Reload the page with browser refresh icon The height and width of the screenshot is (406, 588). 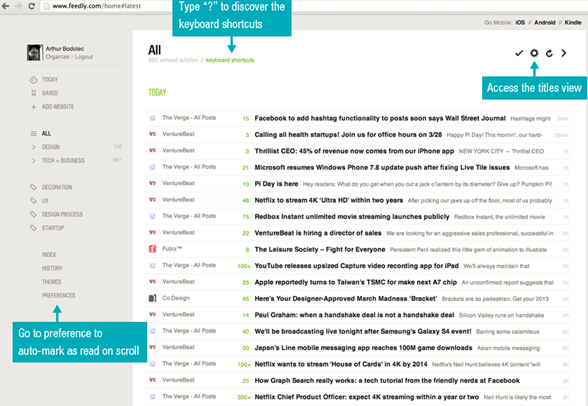point(32,6)
